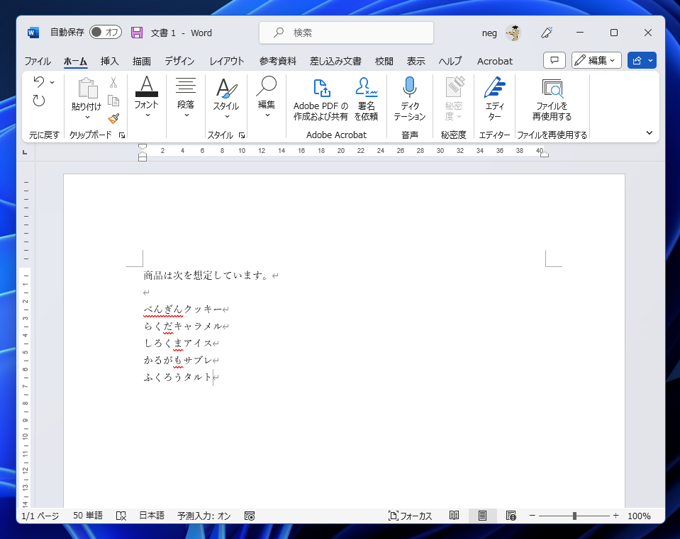Click the pen with sparkle icon in title bar

547,33
